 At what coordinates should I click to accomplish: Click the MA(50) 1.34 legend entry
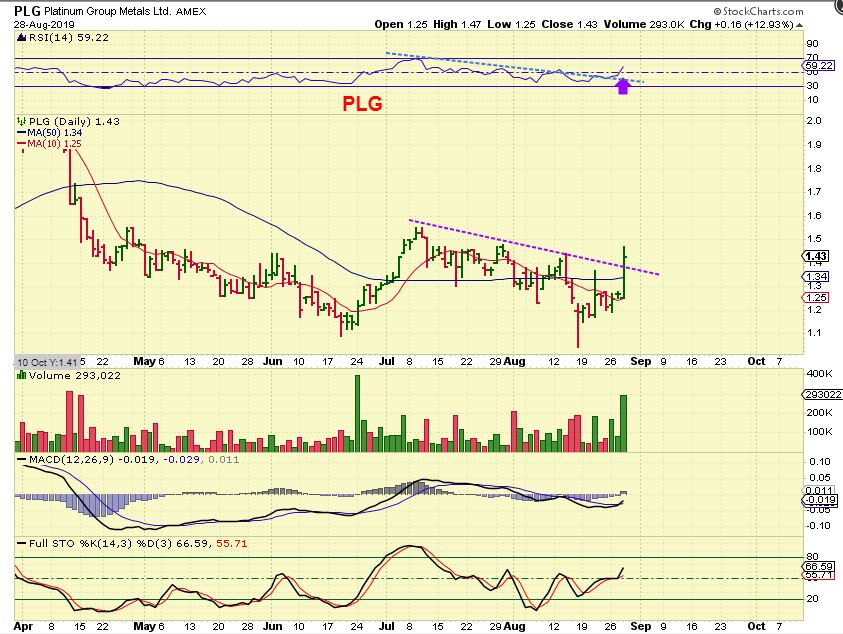tap(49, 133)
